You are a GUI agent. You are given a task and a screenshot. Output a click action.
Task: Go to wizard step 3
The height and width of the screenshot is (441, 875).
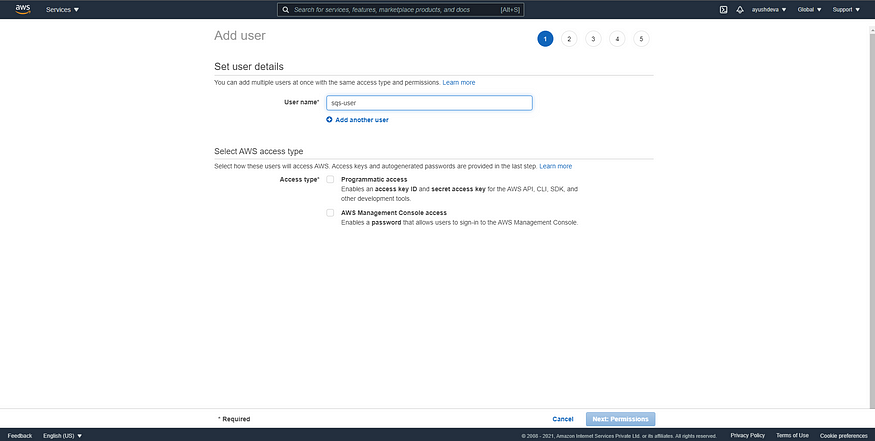coord(593,39)
